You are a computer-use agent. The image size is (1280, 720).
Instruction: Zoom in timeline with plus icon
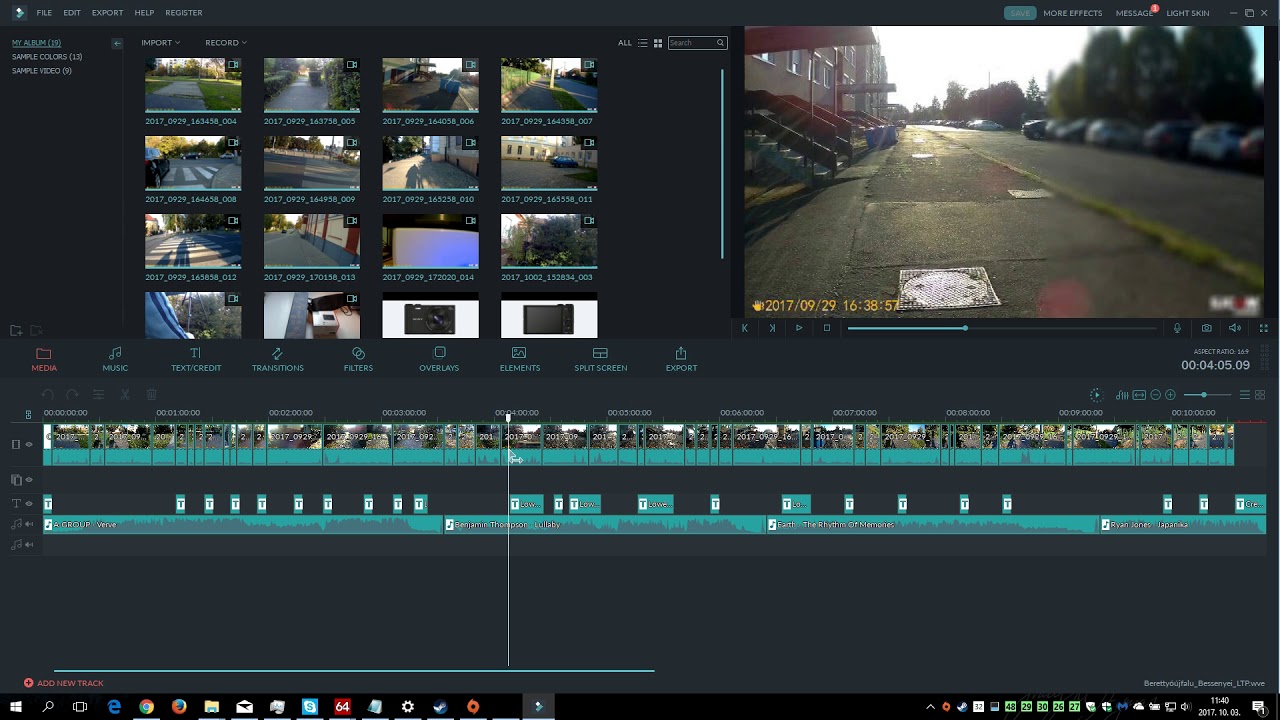[x=1170, y=395]
